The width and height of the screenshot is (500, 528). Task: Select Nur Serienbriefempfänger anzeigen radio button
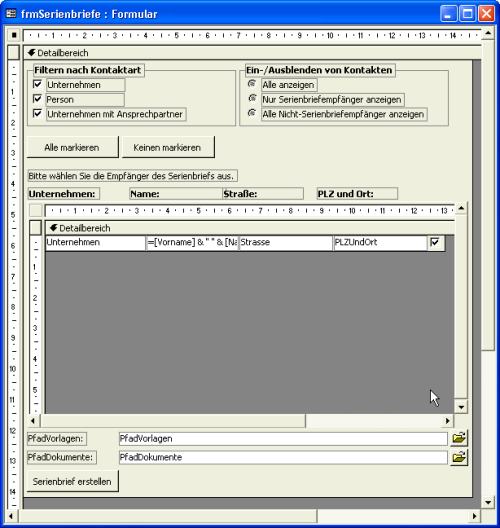tap(252, 98)
